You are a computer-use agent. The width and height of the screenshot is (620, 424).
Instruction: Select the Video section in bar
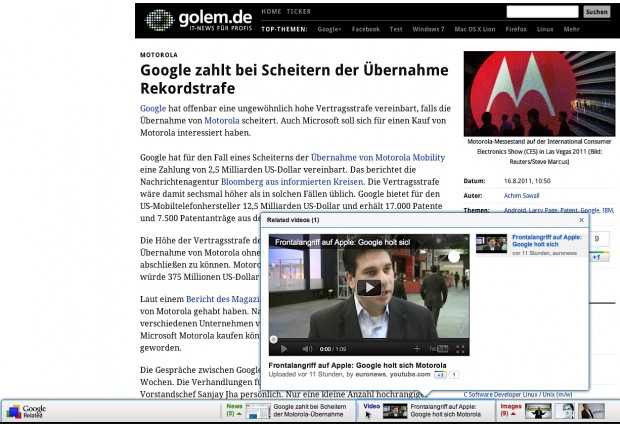click(x=371, y=407)
